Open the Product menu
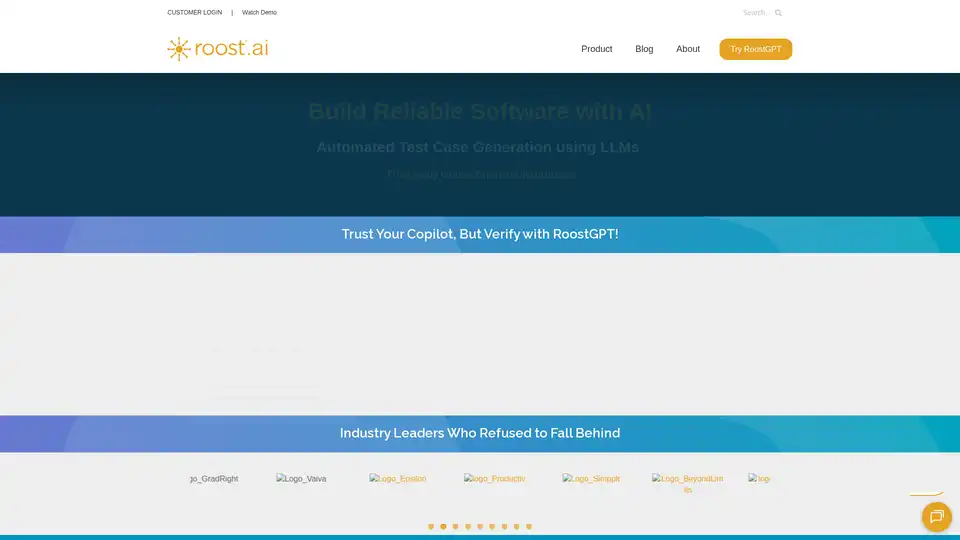This screenshot has width=960, height=540. click(x=596, y=49)
